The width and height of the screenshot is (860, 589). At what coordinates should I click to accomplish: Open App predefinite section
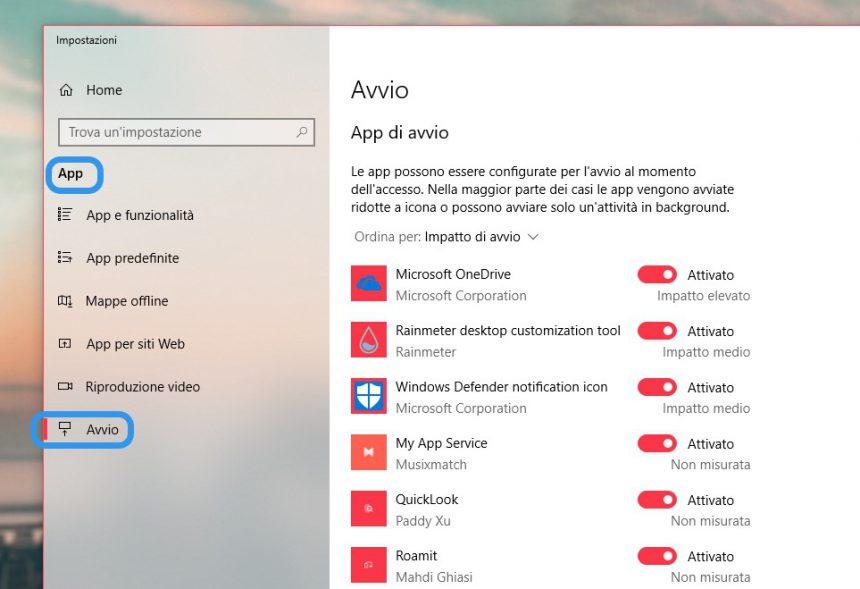(x=133, y=258)
